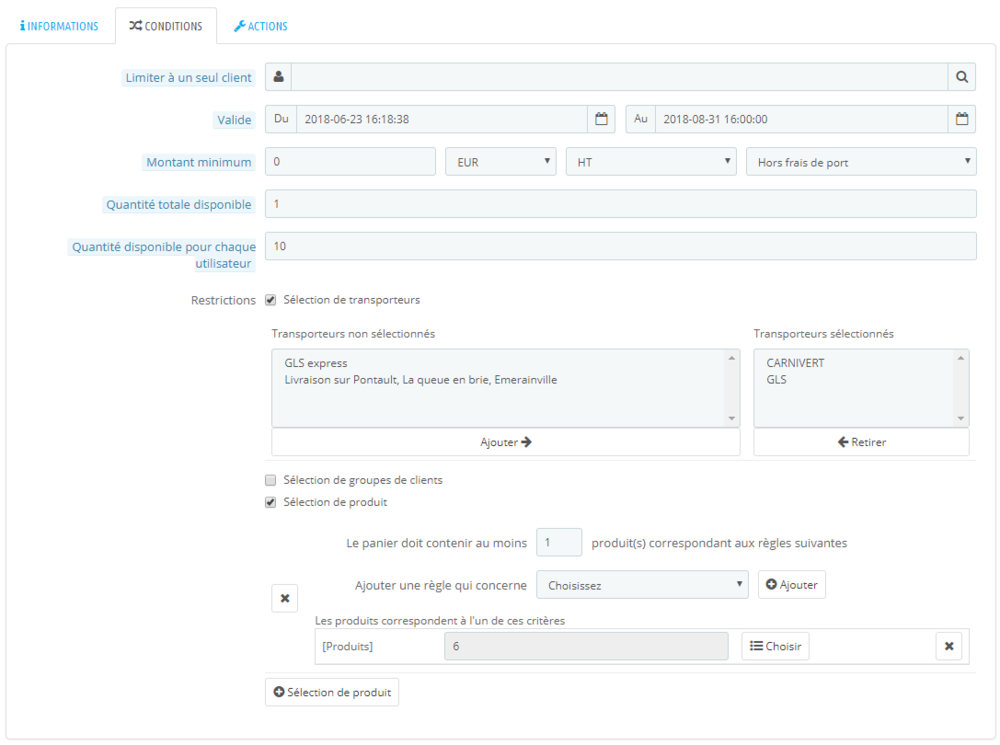Screen dimensions: 1000x745
Task: Select GLS express in unselected carriers
Action: 316,363
